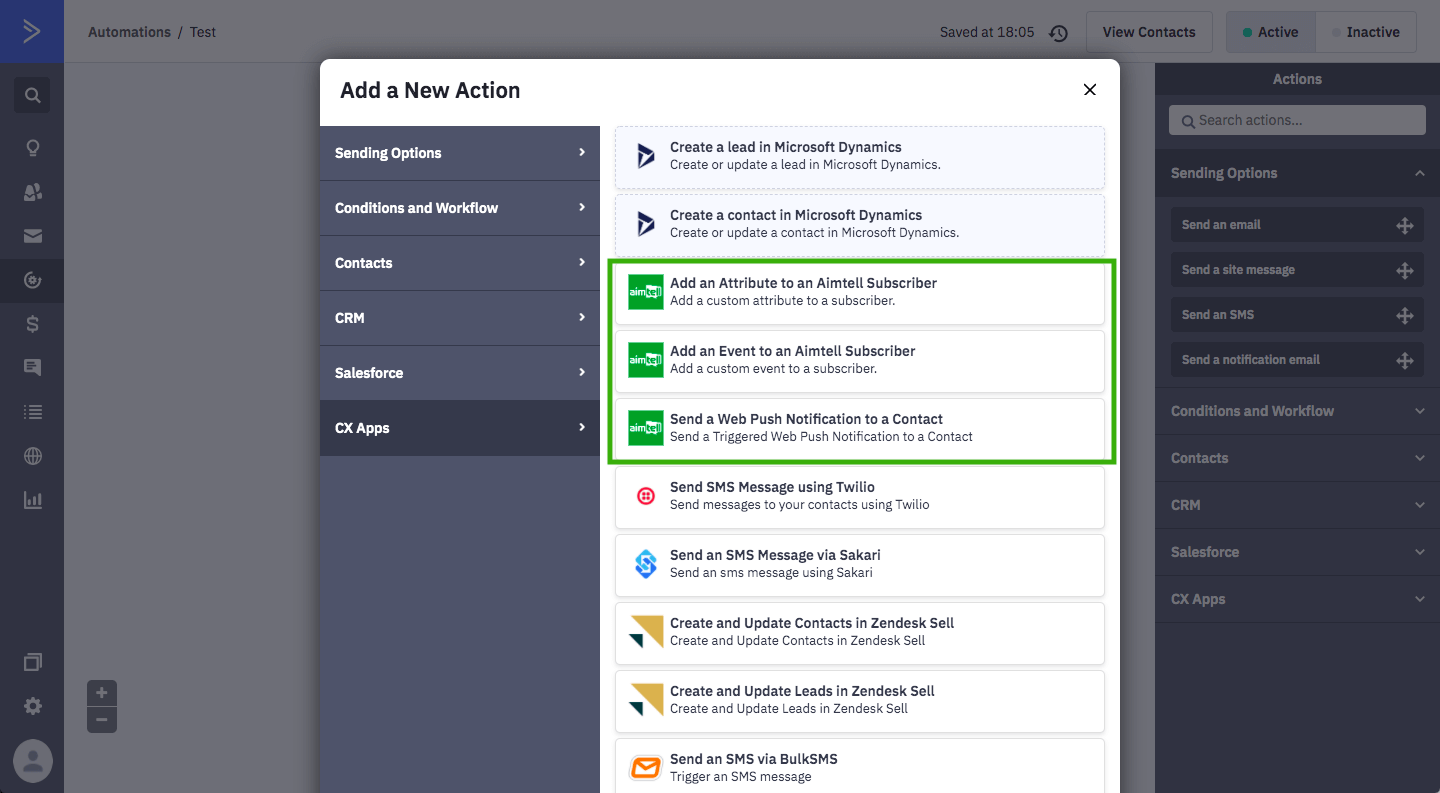Image resolution: width=1440 pixels, height=793 pixels.
Task: Click the revision history clock icon
Action: click(1059, 33)
